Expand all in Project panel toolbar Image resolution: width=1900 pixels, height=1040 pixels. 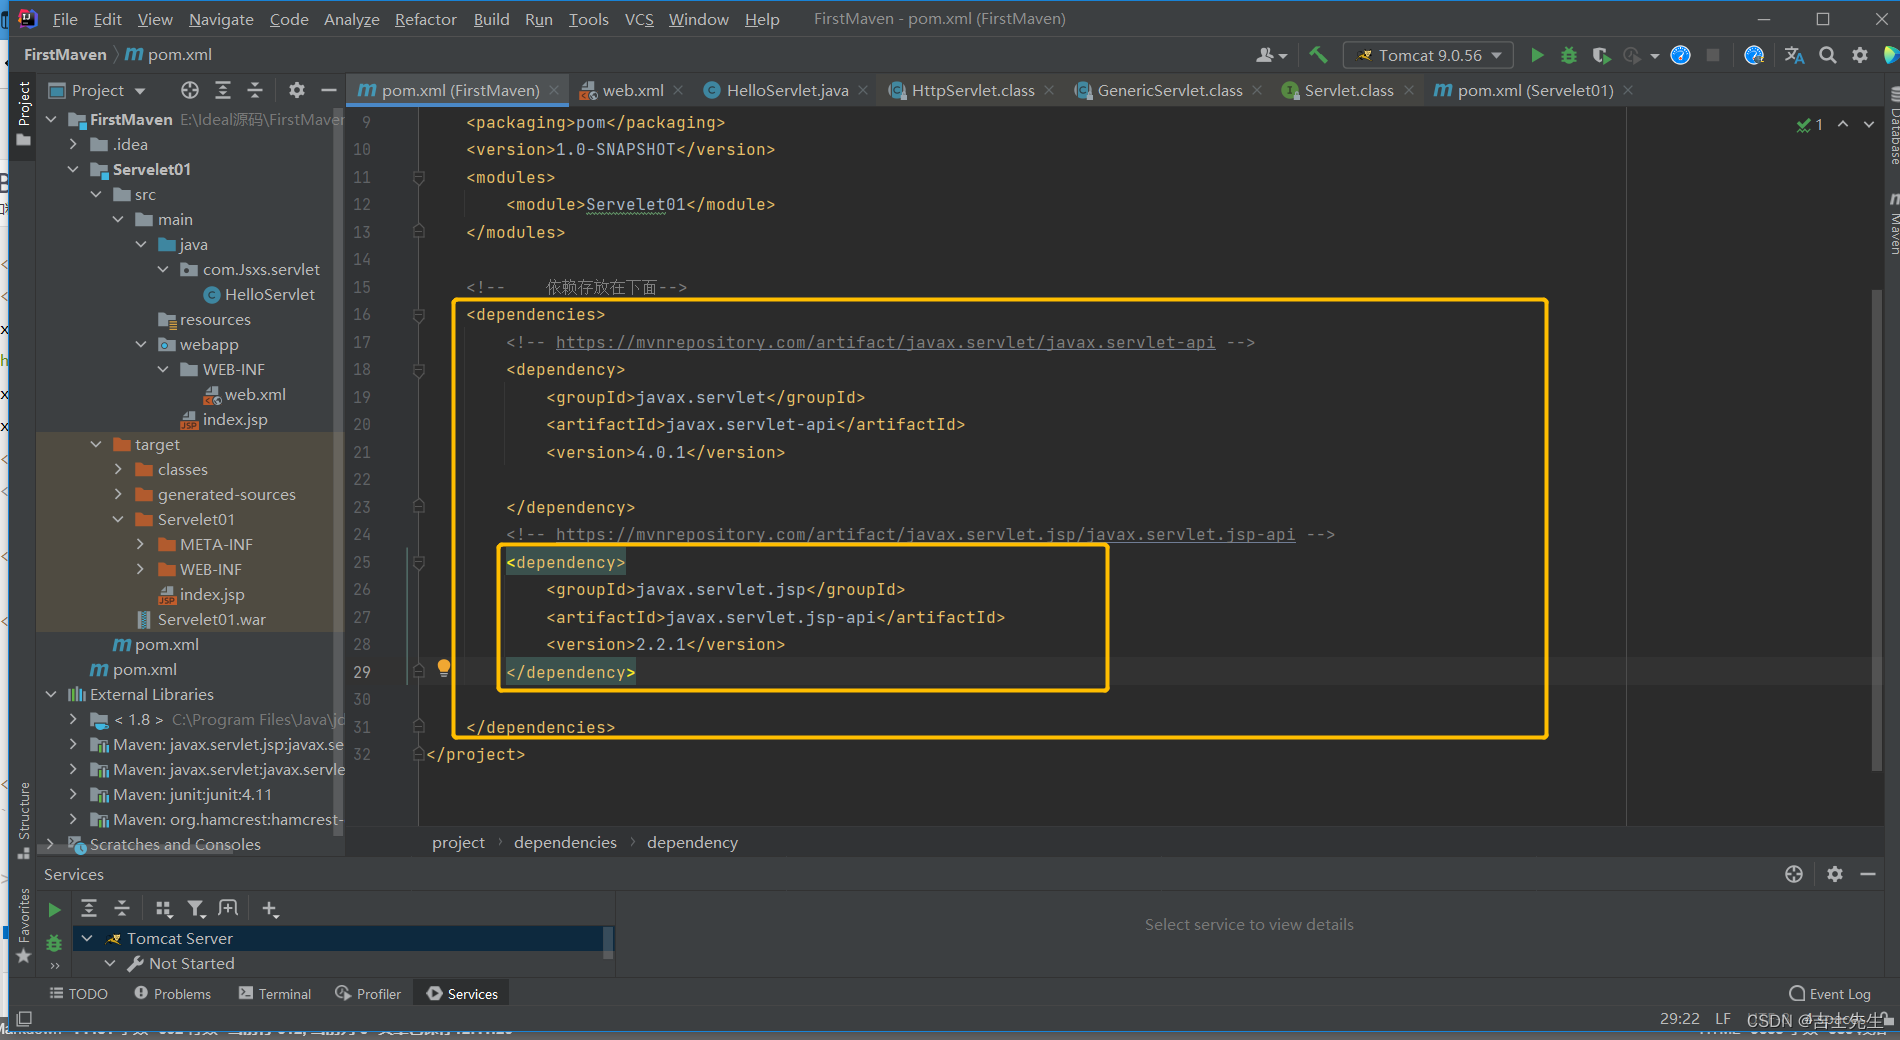223,90
